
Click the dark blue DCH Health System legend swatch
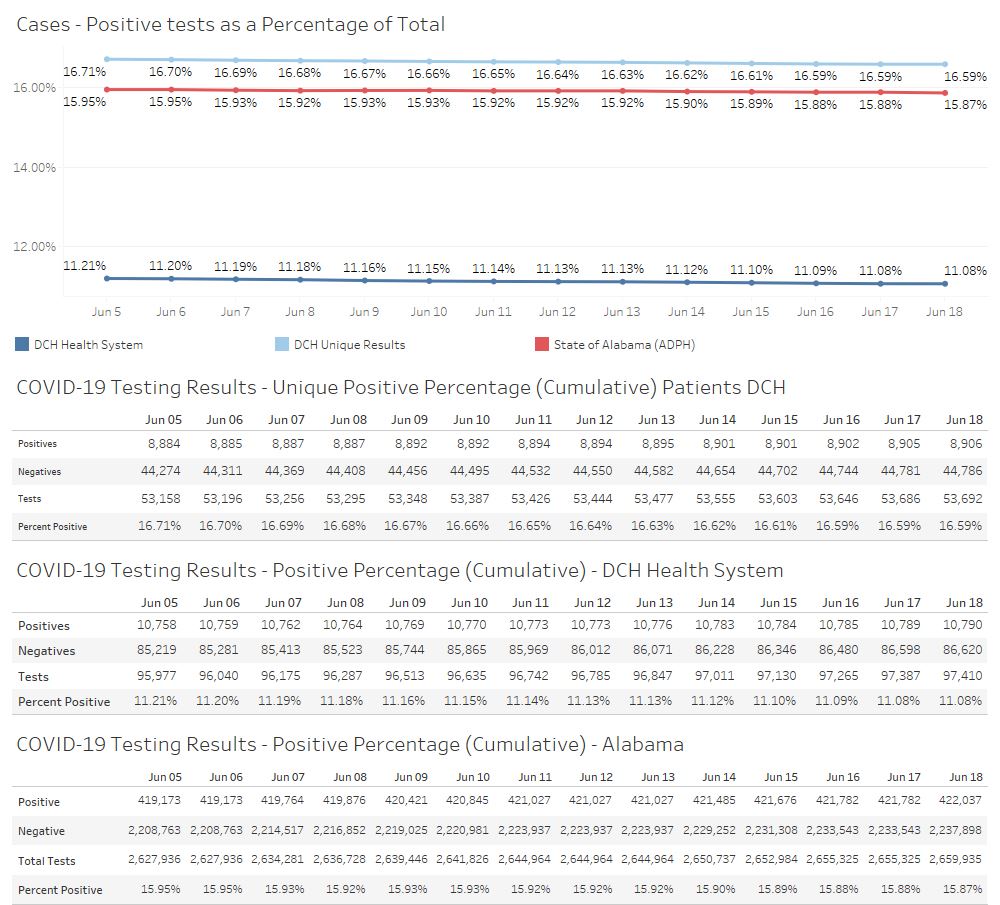coord(22,344)
